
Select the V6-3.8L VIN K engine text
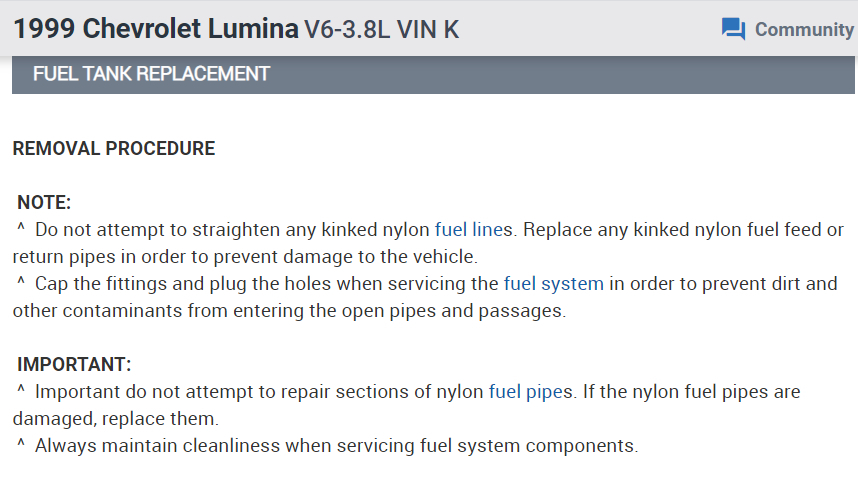pyautogui.click(x=381, y=30)
